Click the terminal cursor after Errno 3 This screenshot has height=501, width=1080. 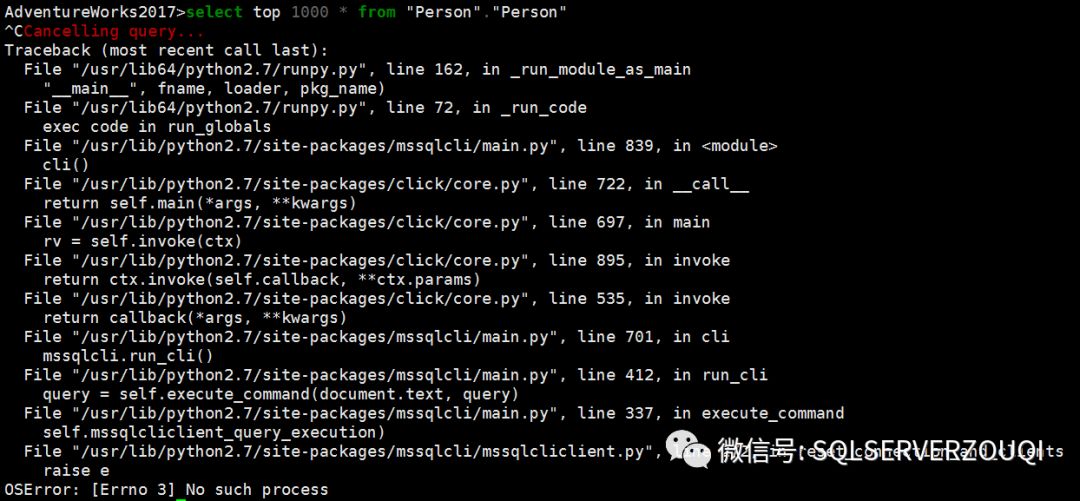click(180, 490)
